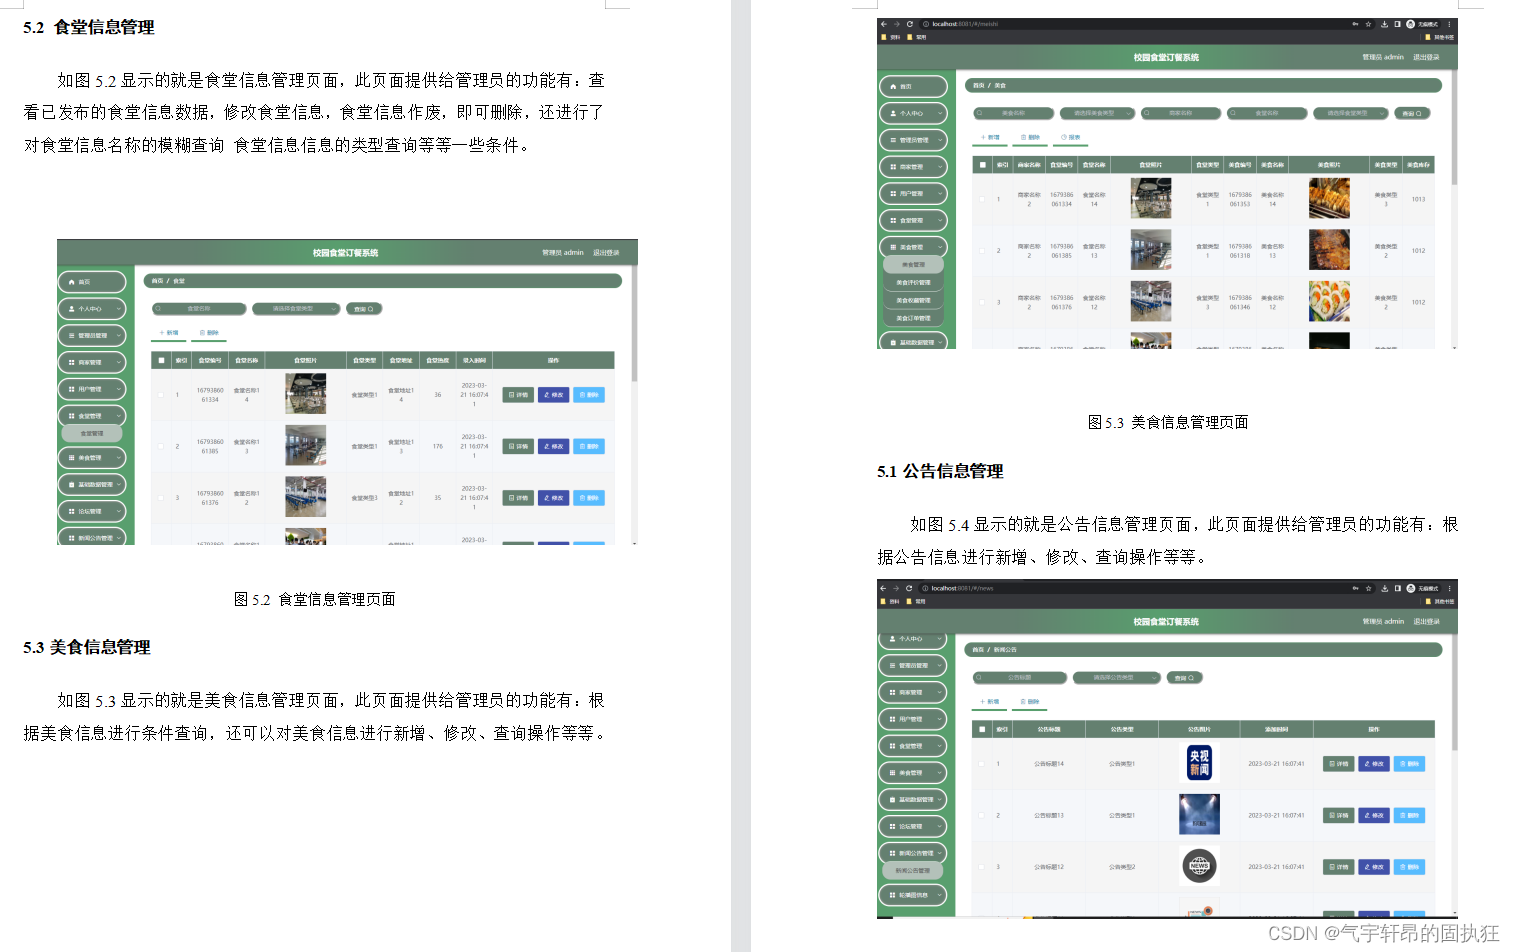Image resolution: width=1515 pixels, height=952 pixels.
Task: Check row 1 checkbox in news table
Action: coord(981,764)
